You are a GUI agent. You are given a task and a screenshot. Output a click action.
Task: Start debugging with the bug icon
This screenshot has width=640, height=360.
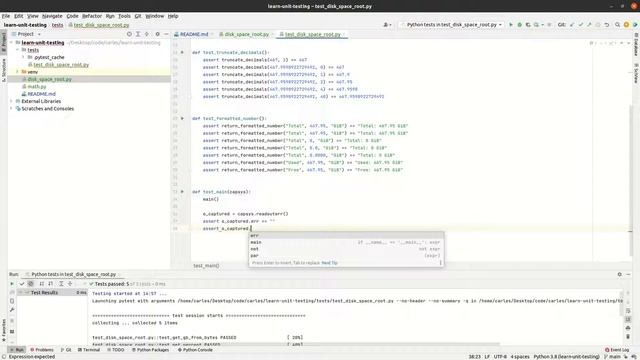click(520, 25)
